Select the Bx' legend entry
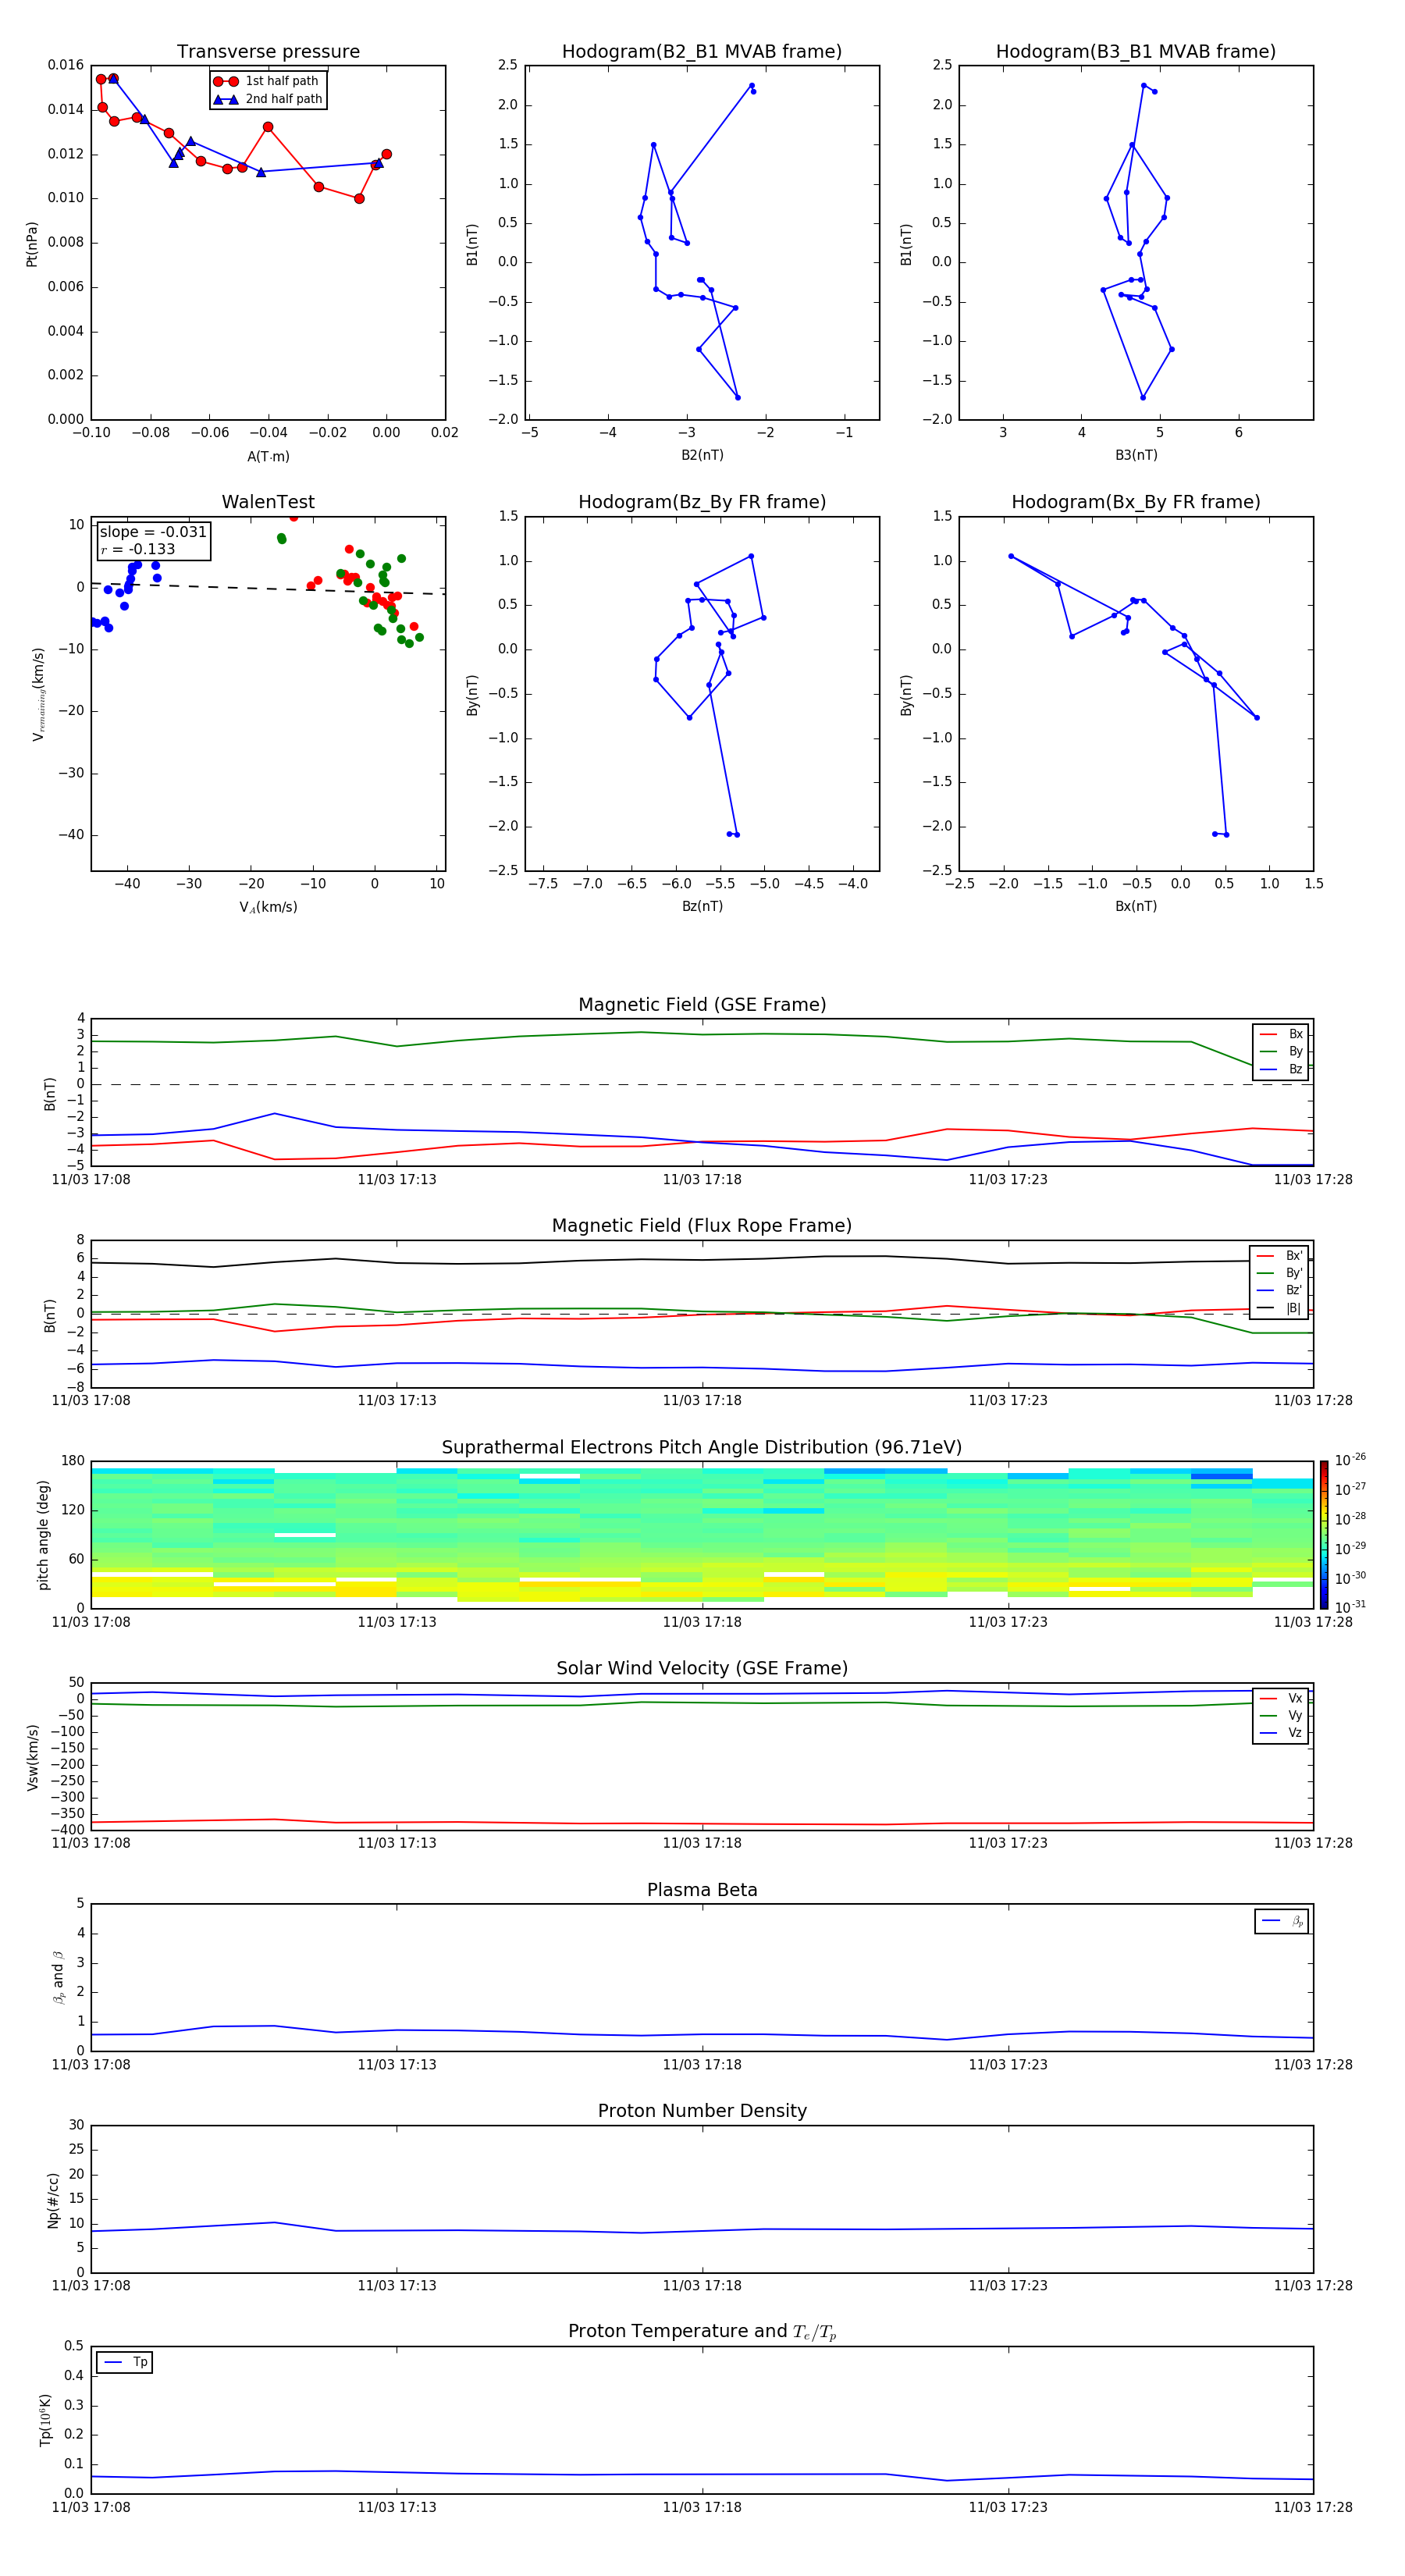1405x2576 pixels. [1279, 1256]
